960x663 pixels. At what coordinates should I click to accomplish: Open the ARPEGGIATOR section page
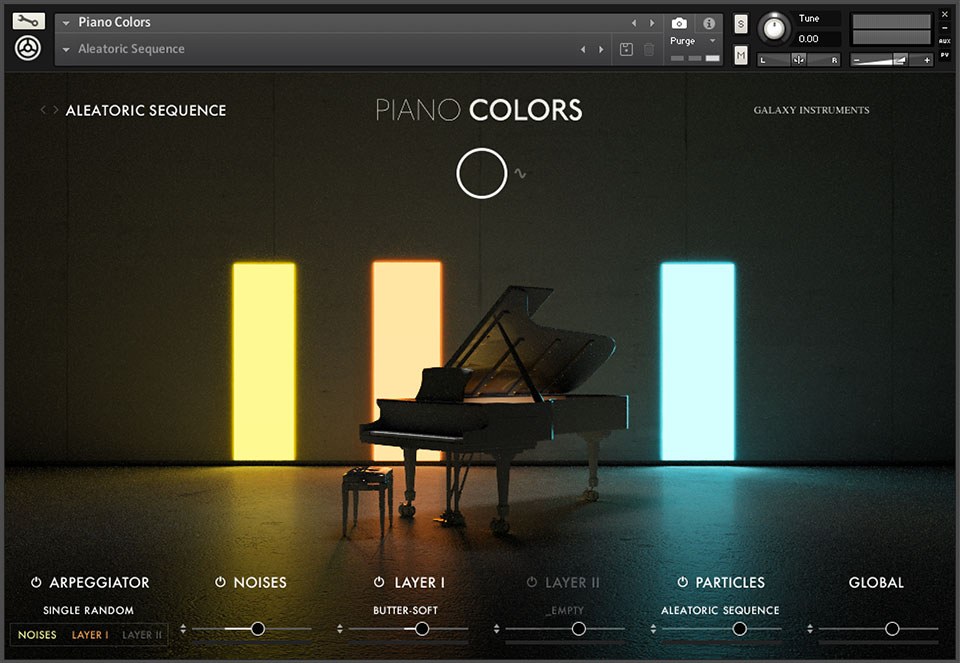tap(99, 582)
